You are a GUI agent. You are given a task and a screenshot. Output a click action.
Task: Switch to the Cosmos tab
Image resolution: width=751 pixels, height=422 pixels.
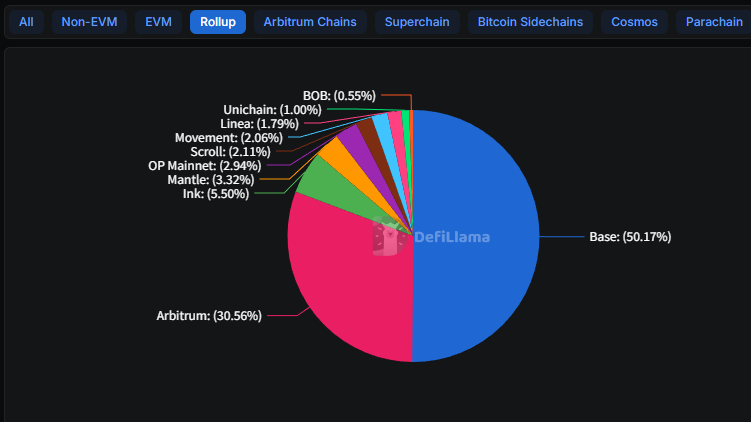pos(635,22)
